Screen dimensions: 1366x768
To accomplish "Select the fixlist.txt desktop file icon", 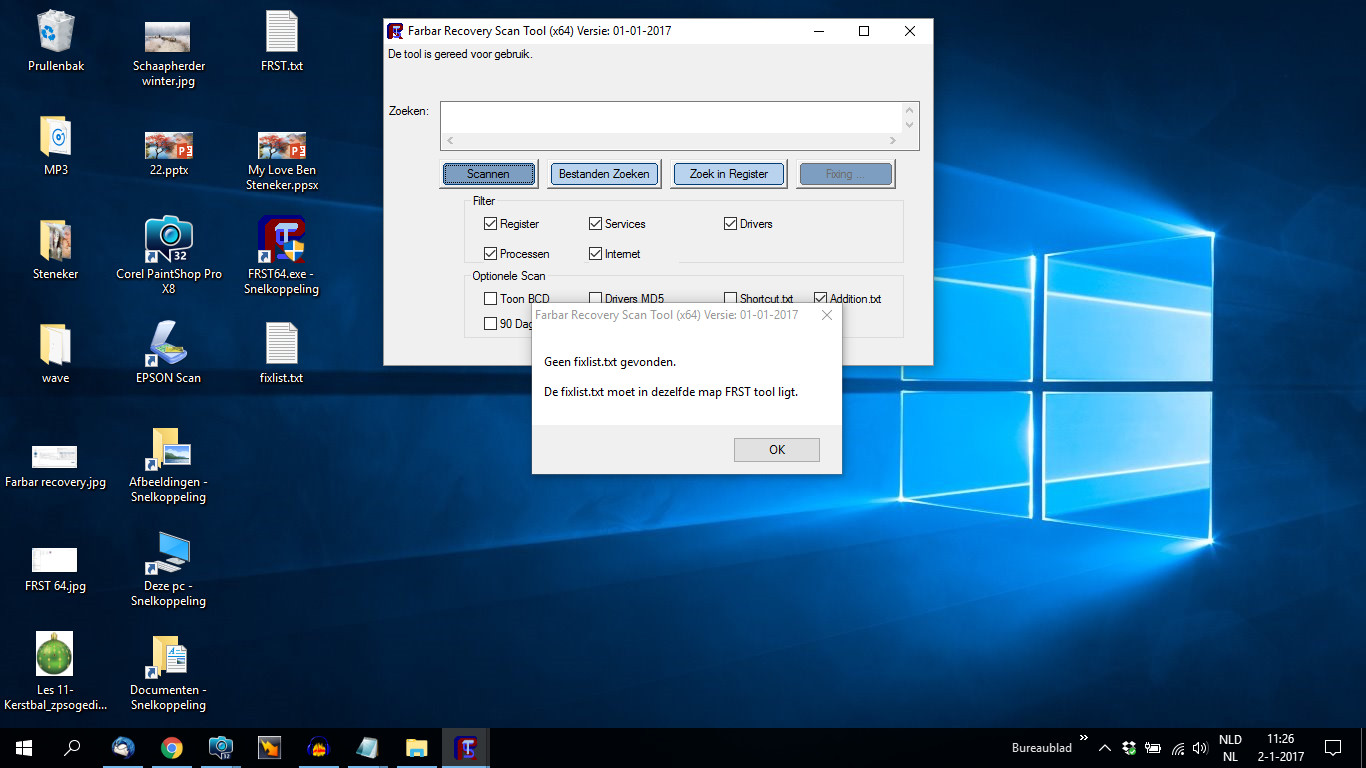I will [281, 345].
